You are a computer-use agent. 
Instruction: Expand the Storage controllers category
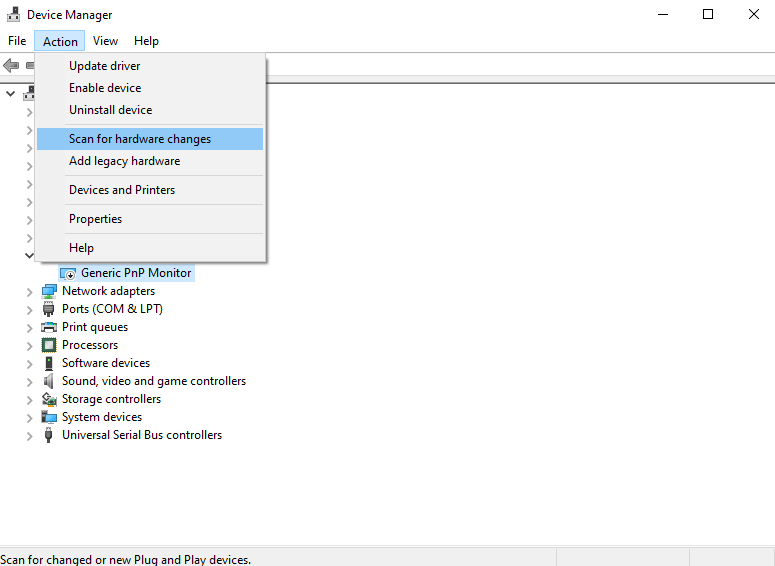30,399
